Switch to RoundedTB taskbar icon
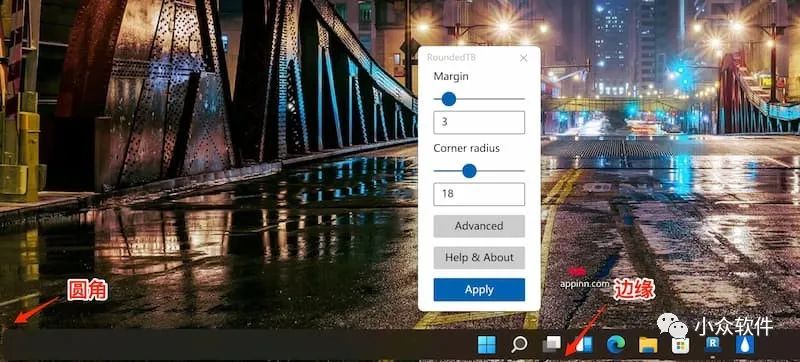Screen dimensions: 800x362 (712, 345)
